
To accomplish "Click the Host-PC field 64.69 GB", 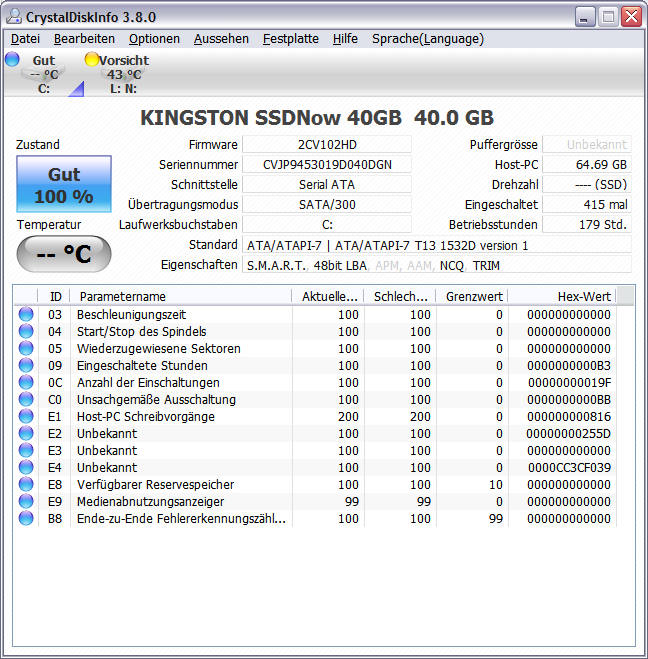I will [587, 164].
